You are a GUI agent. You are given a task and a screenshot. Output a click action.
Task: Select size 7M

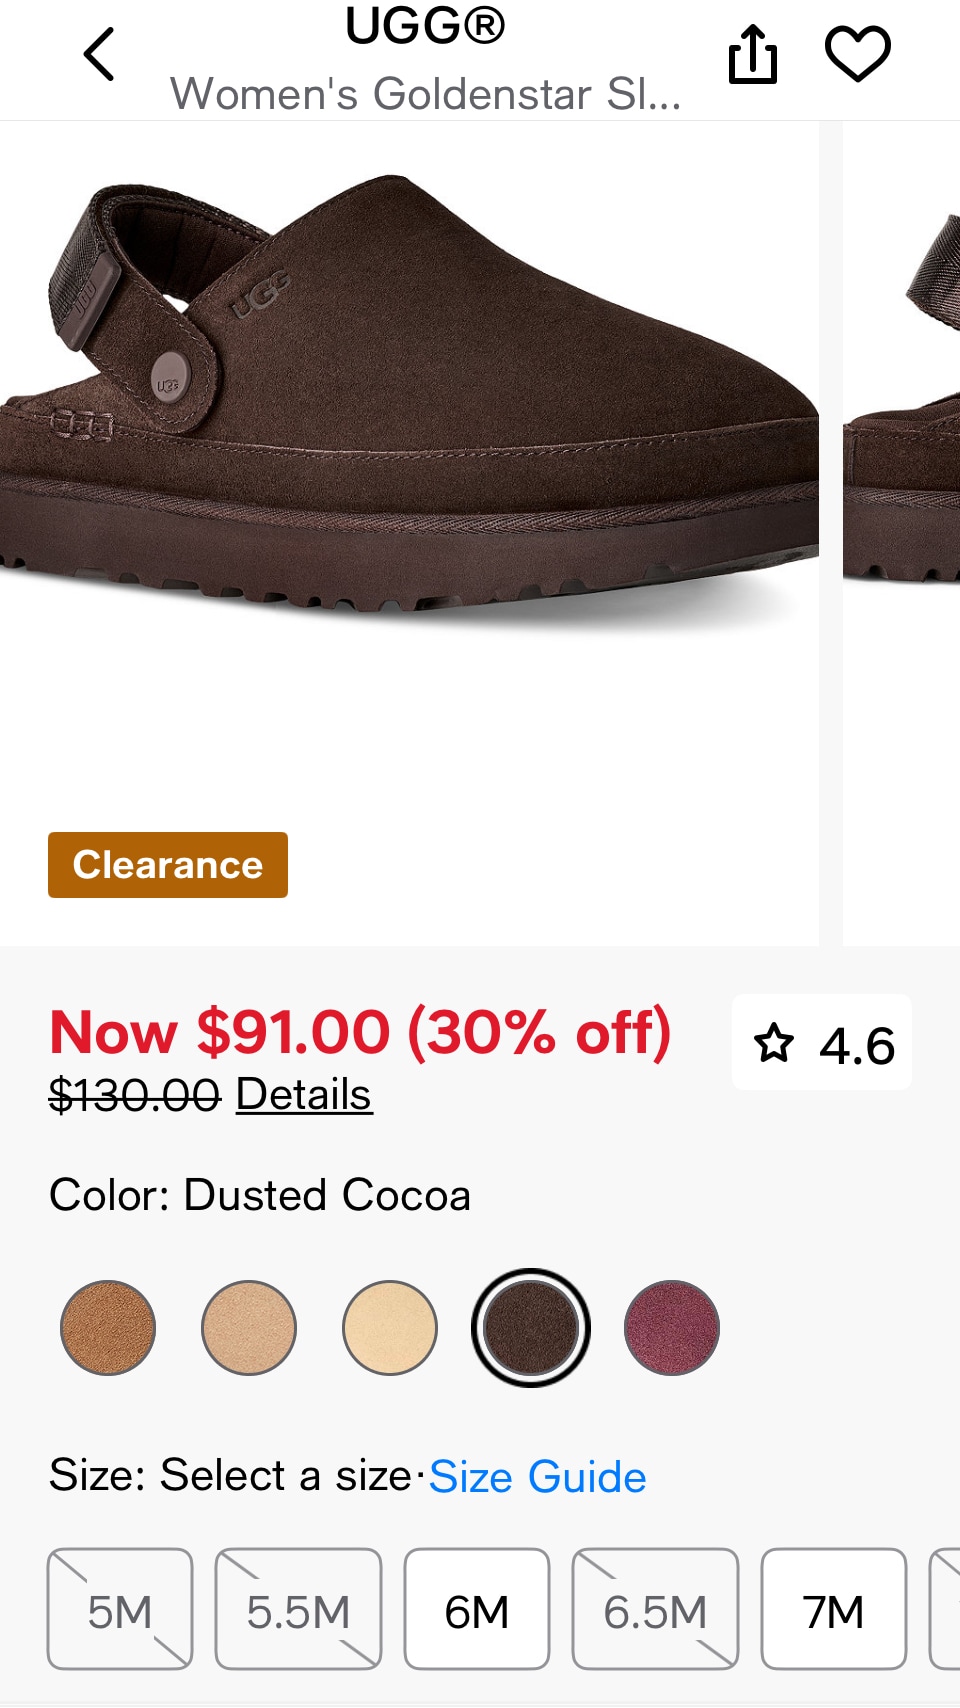pyautogui.click(x=833, y=1610)
